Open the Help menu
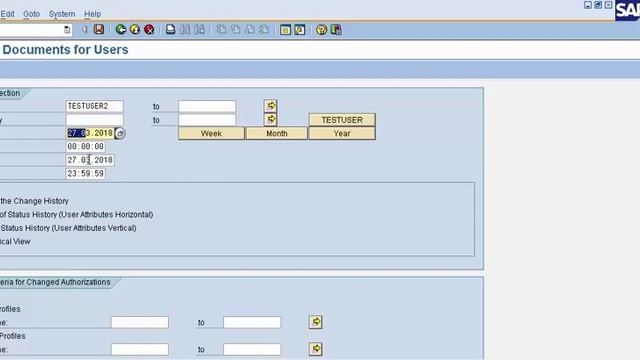Screen dimensions: 640x360 [x=92, y=14]
